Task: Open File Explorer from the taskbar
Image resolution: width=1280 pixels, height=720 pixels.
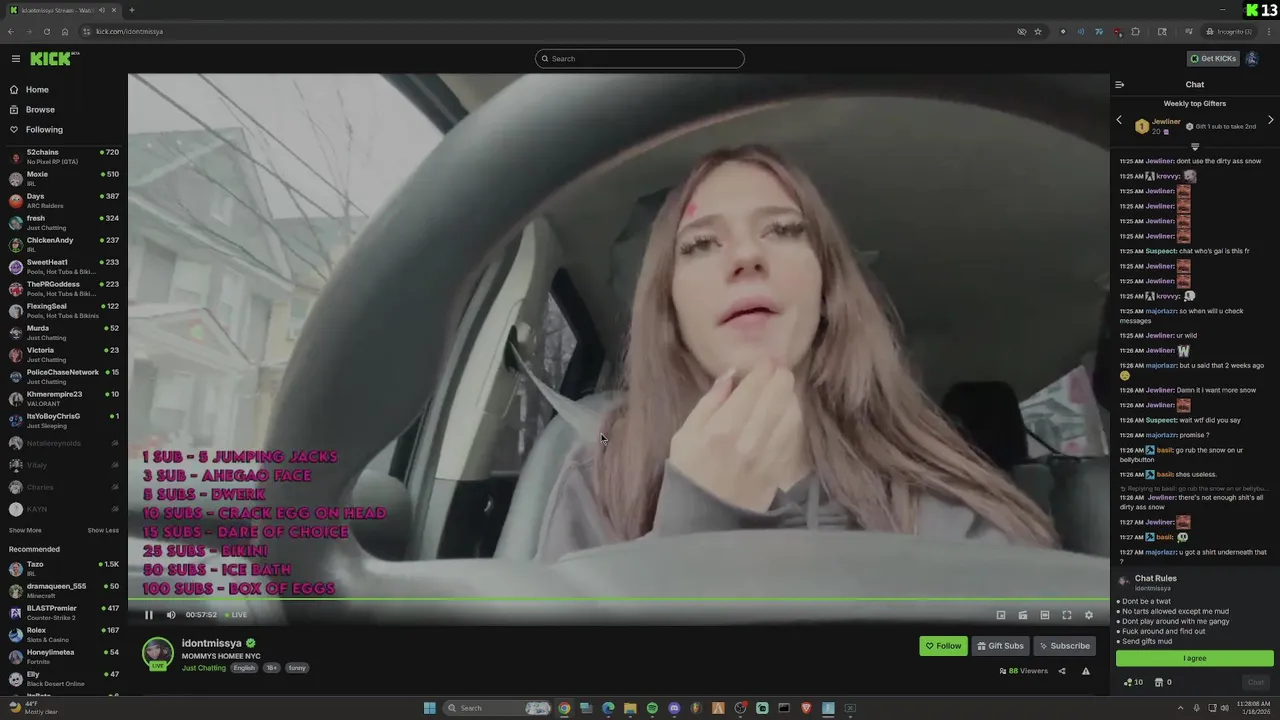Action: tap(630, 708)
